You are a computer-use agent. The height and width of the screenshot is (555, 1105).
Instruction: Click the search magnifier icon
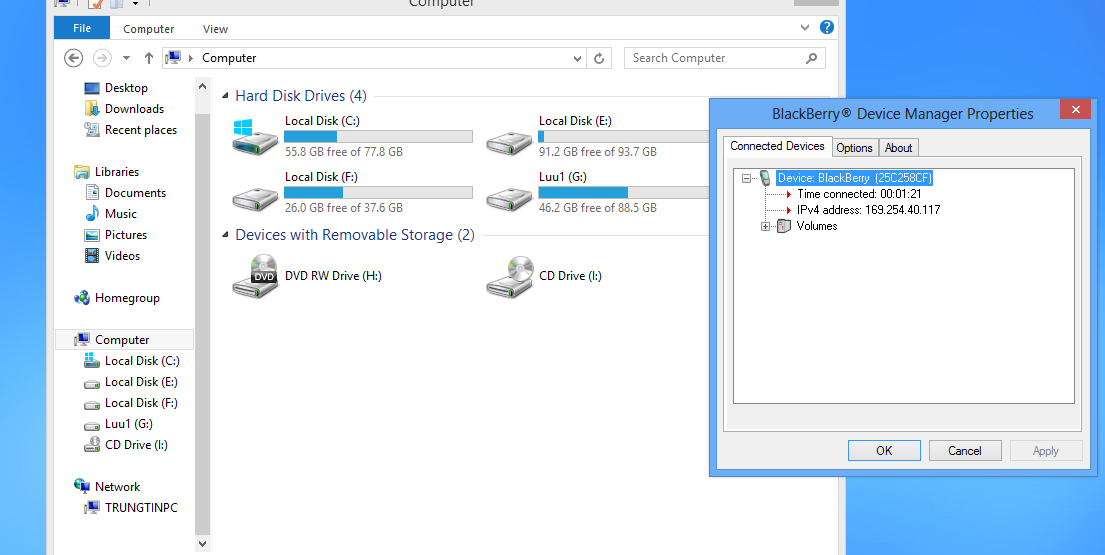click(812, 58)
